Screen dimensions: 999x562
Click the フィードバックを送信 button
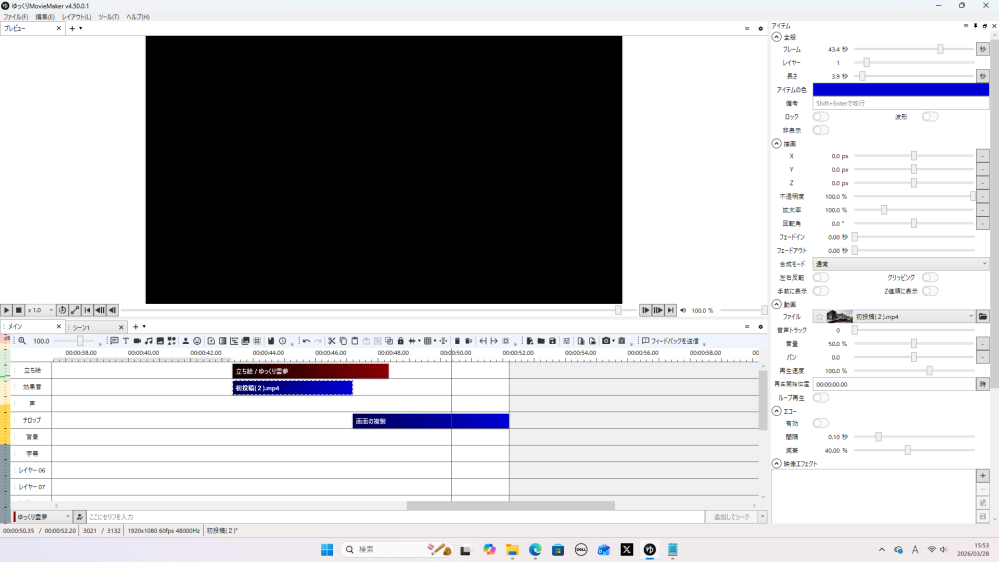coord(674,341)
